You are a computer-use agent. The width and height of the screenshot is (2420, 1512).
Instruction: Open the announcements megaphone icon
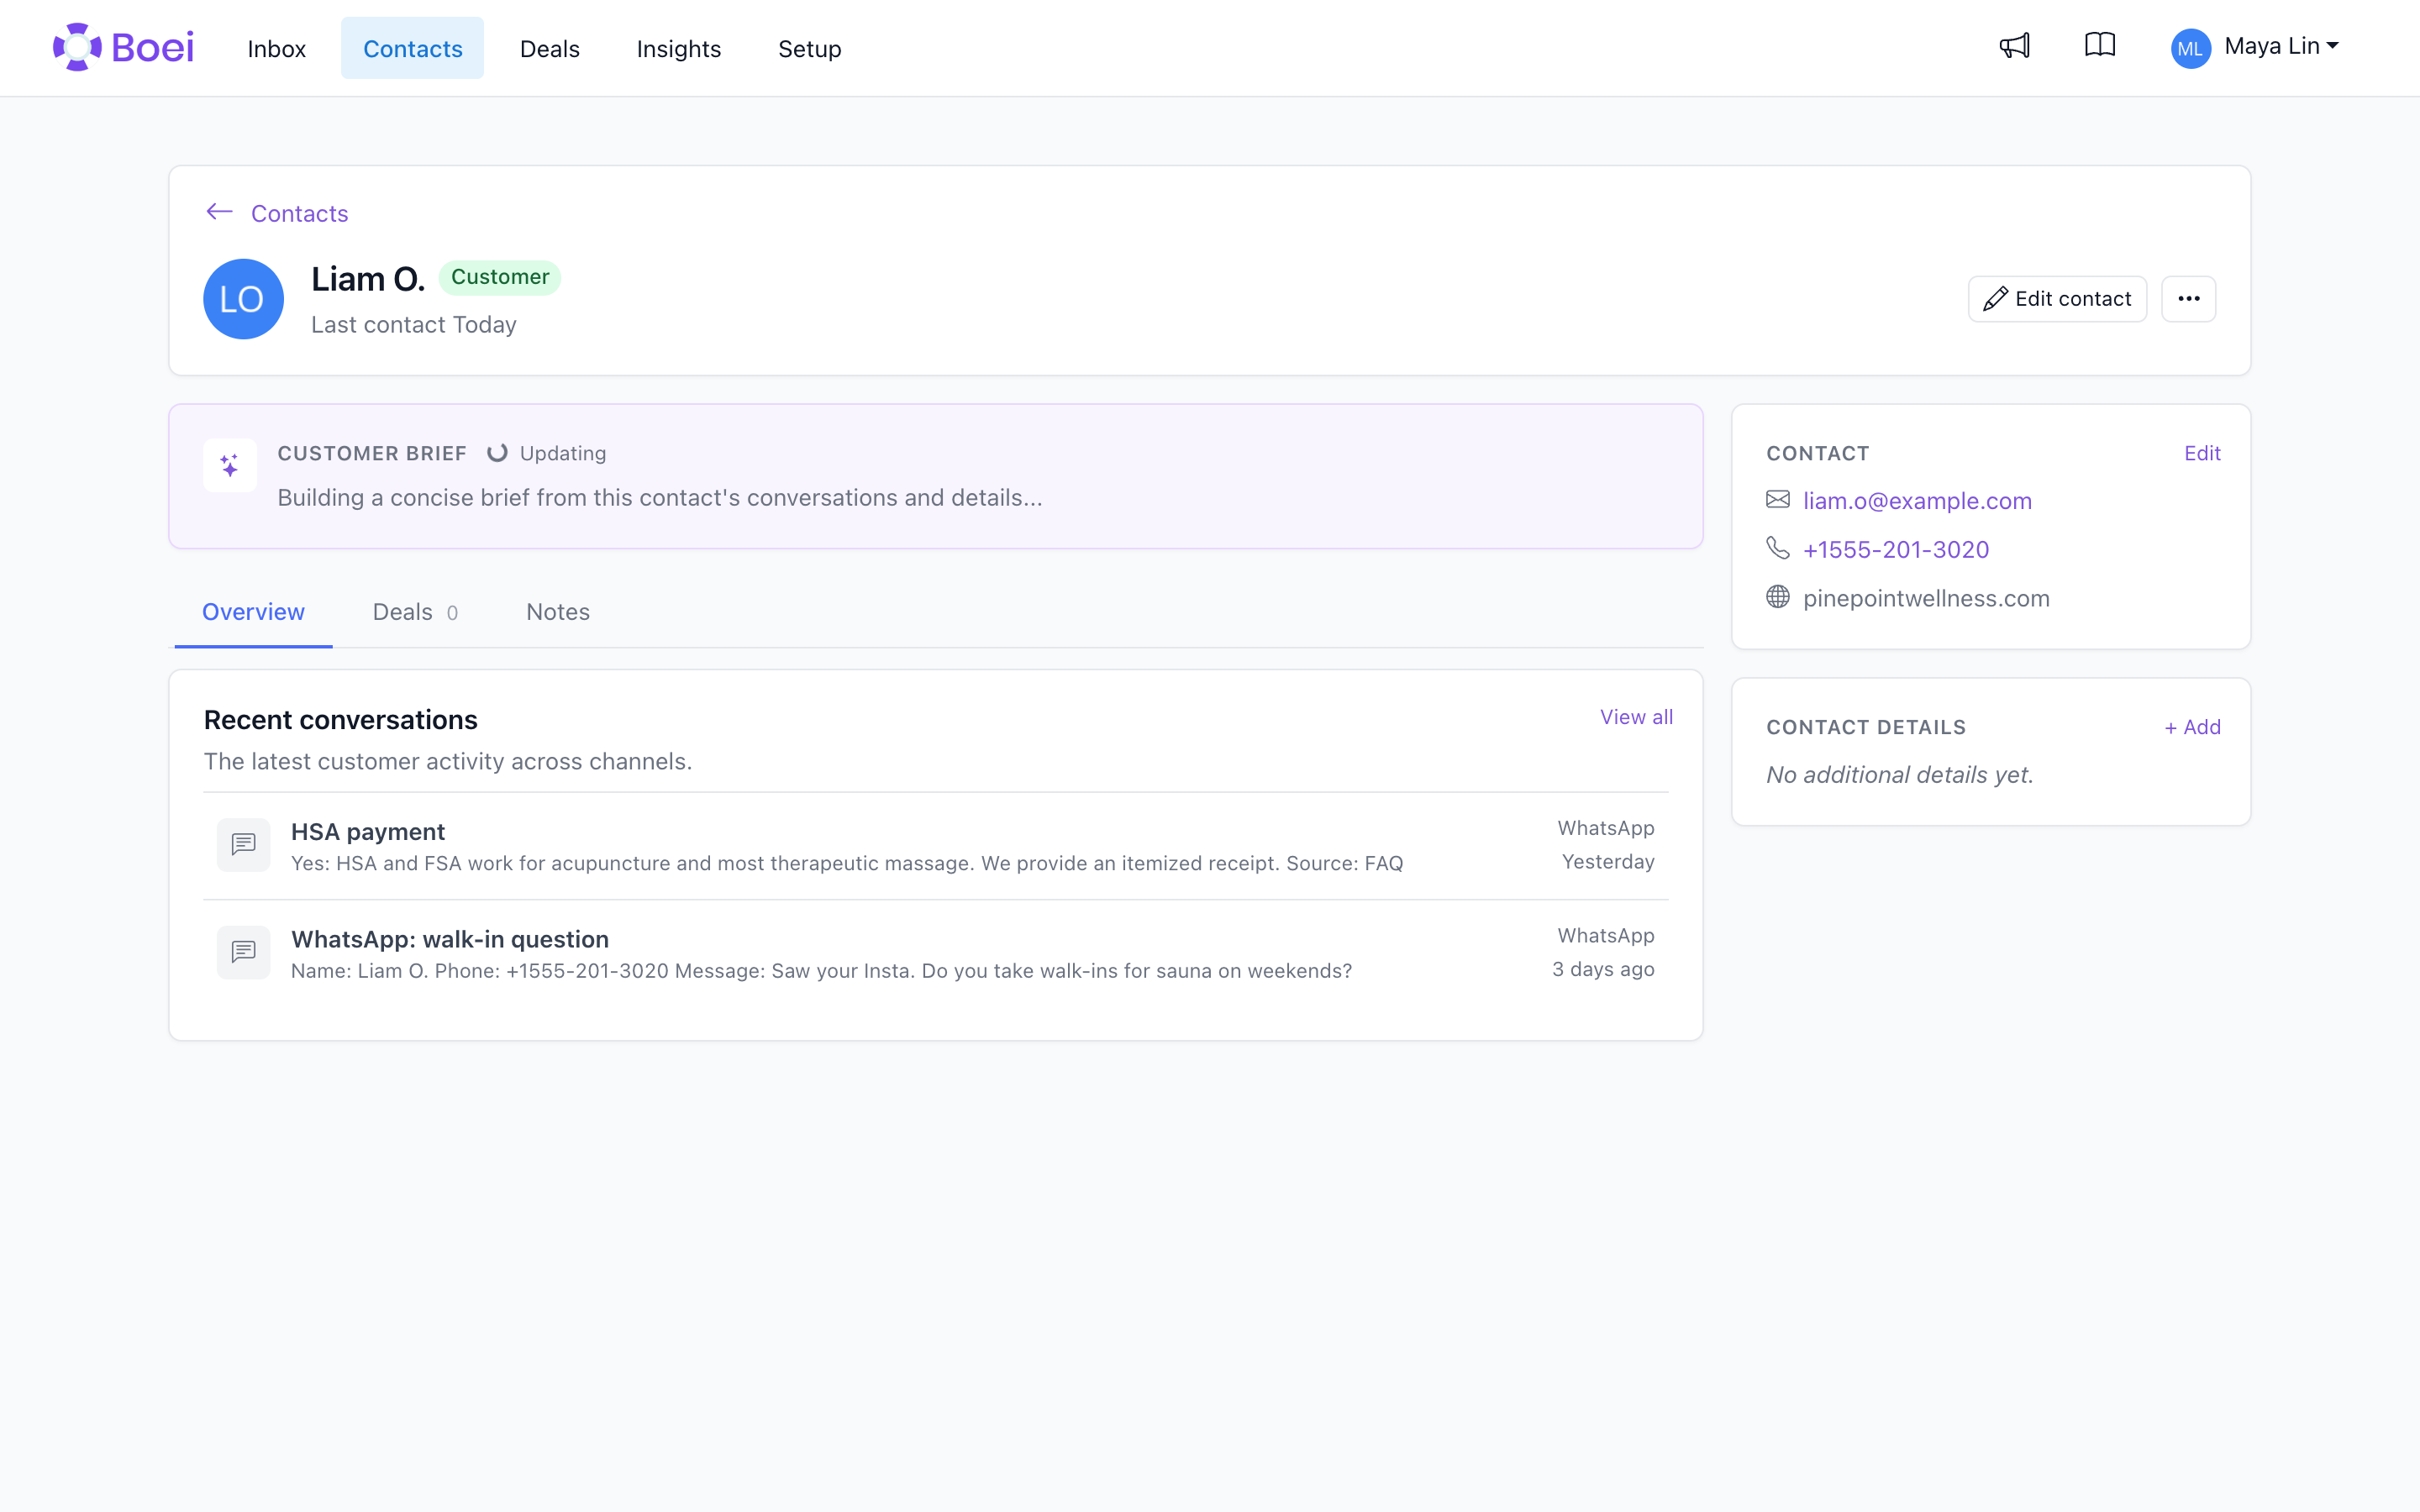point(2014,46)
